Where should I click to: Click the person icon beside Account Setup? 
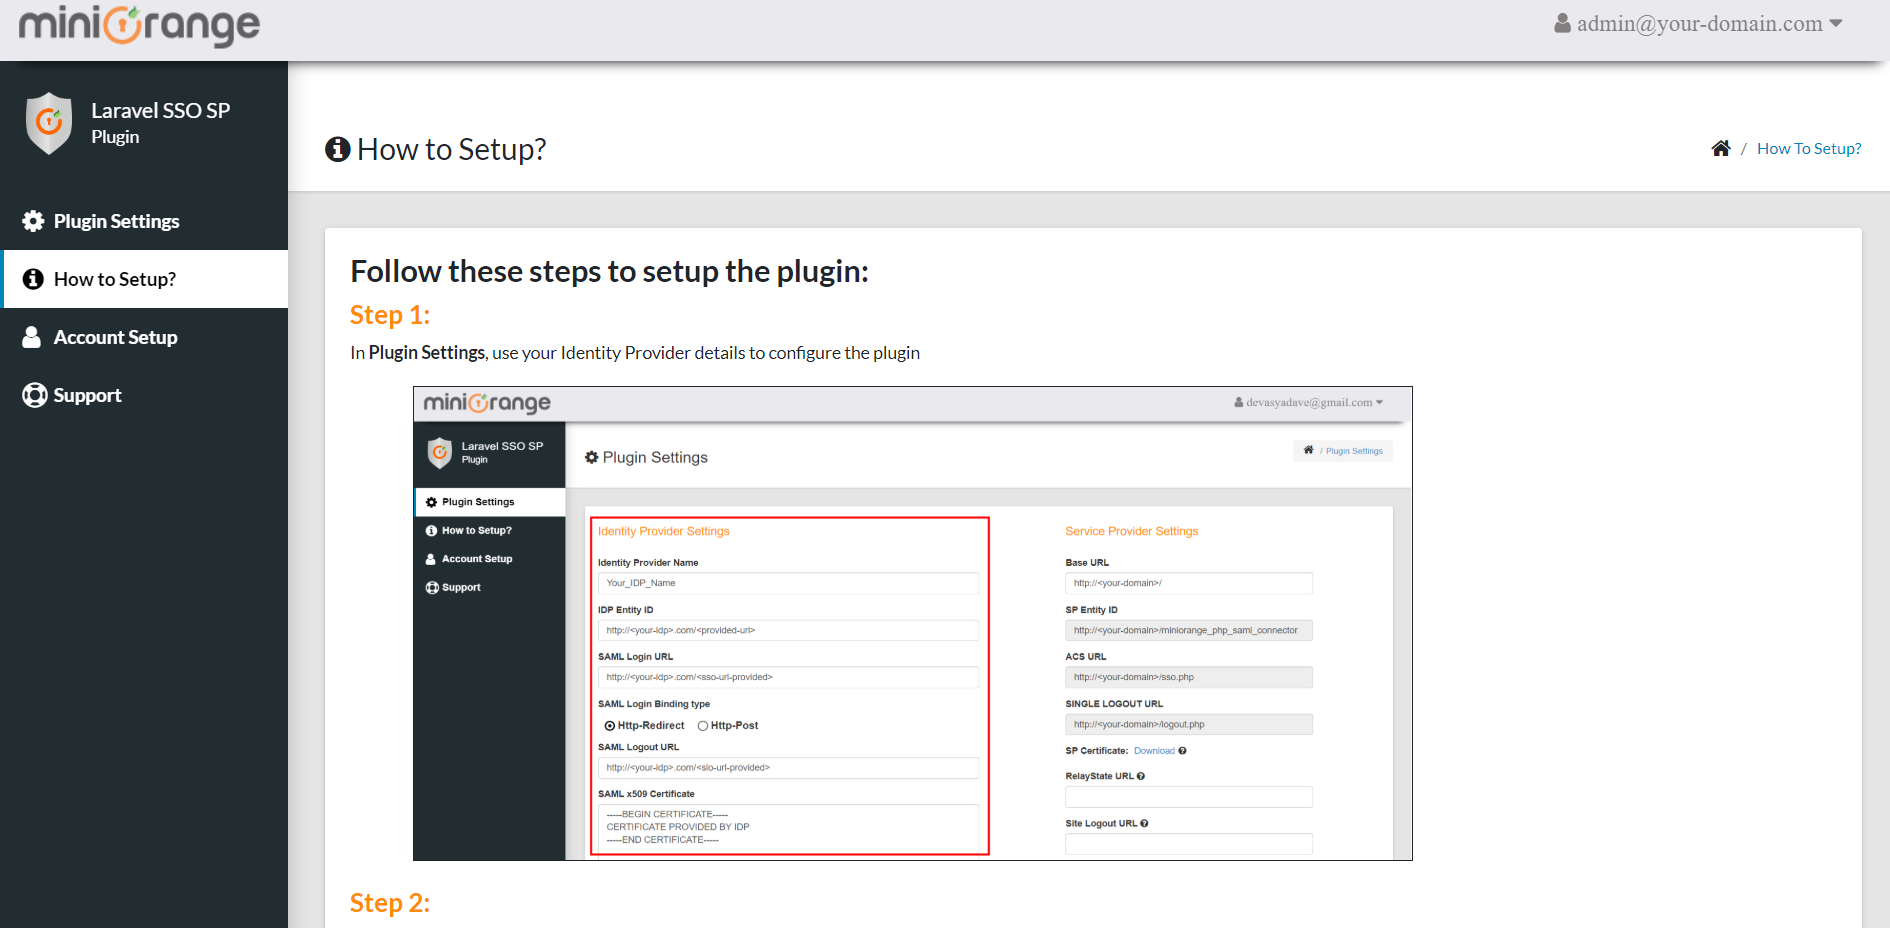(32, 337)
